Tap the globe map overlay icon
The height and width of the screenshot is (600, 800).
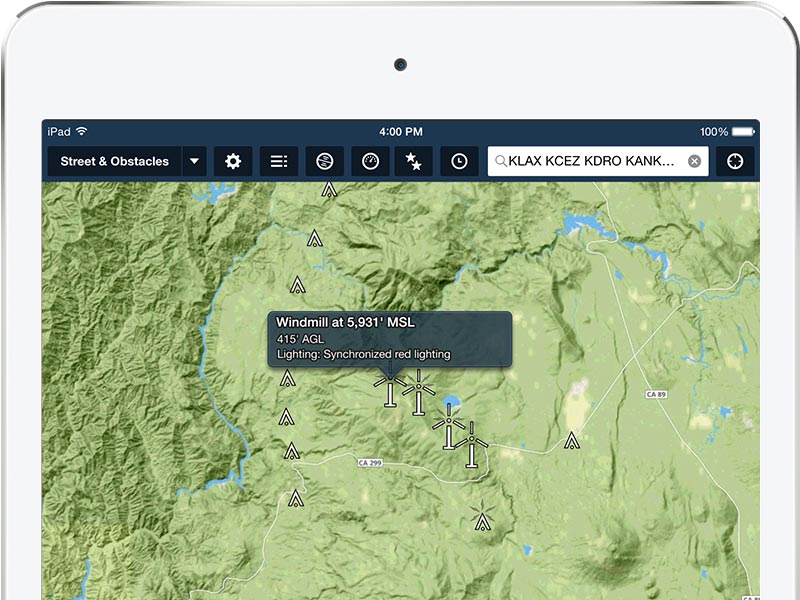coord(325,161)
